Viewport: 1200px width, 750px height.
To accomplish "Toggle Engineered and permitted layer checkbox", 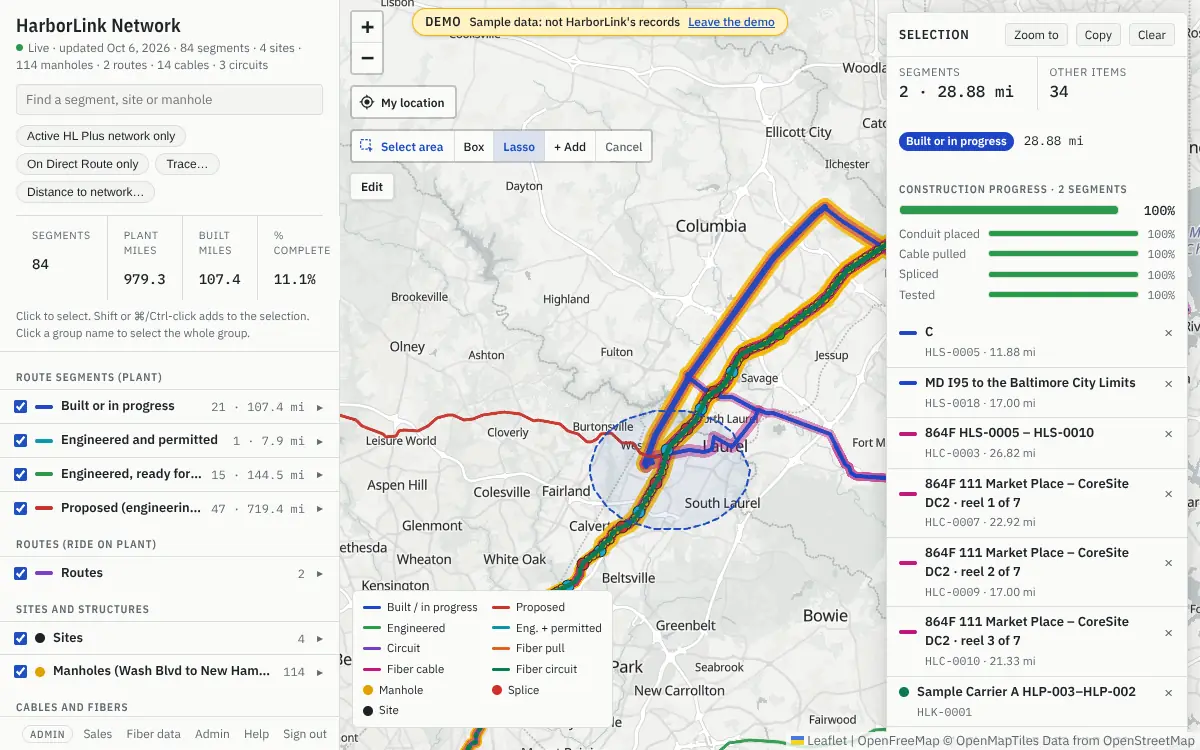I will point(21,441).
